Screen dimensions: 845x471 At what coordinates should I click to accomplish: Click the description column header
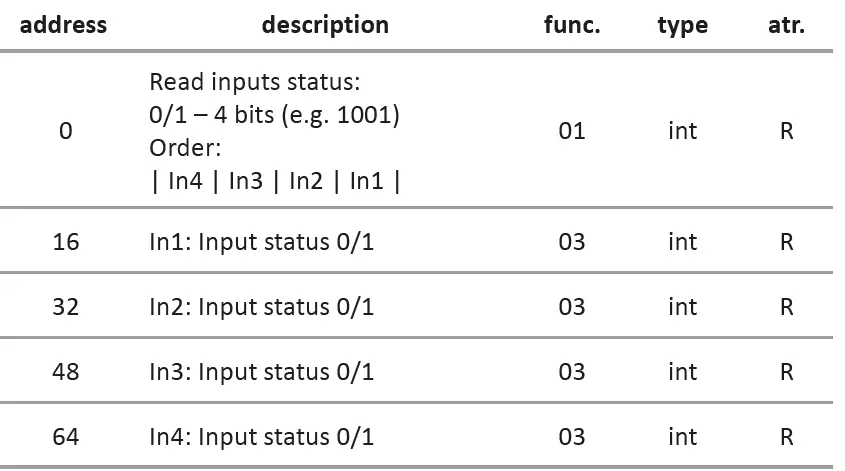325,25
